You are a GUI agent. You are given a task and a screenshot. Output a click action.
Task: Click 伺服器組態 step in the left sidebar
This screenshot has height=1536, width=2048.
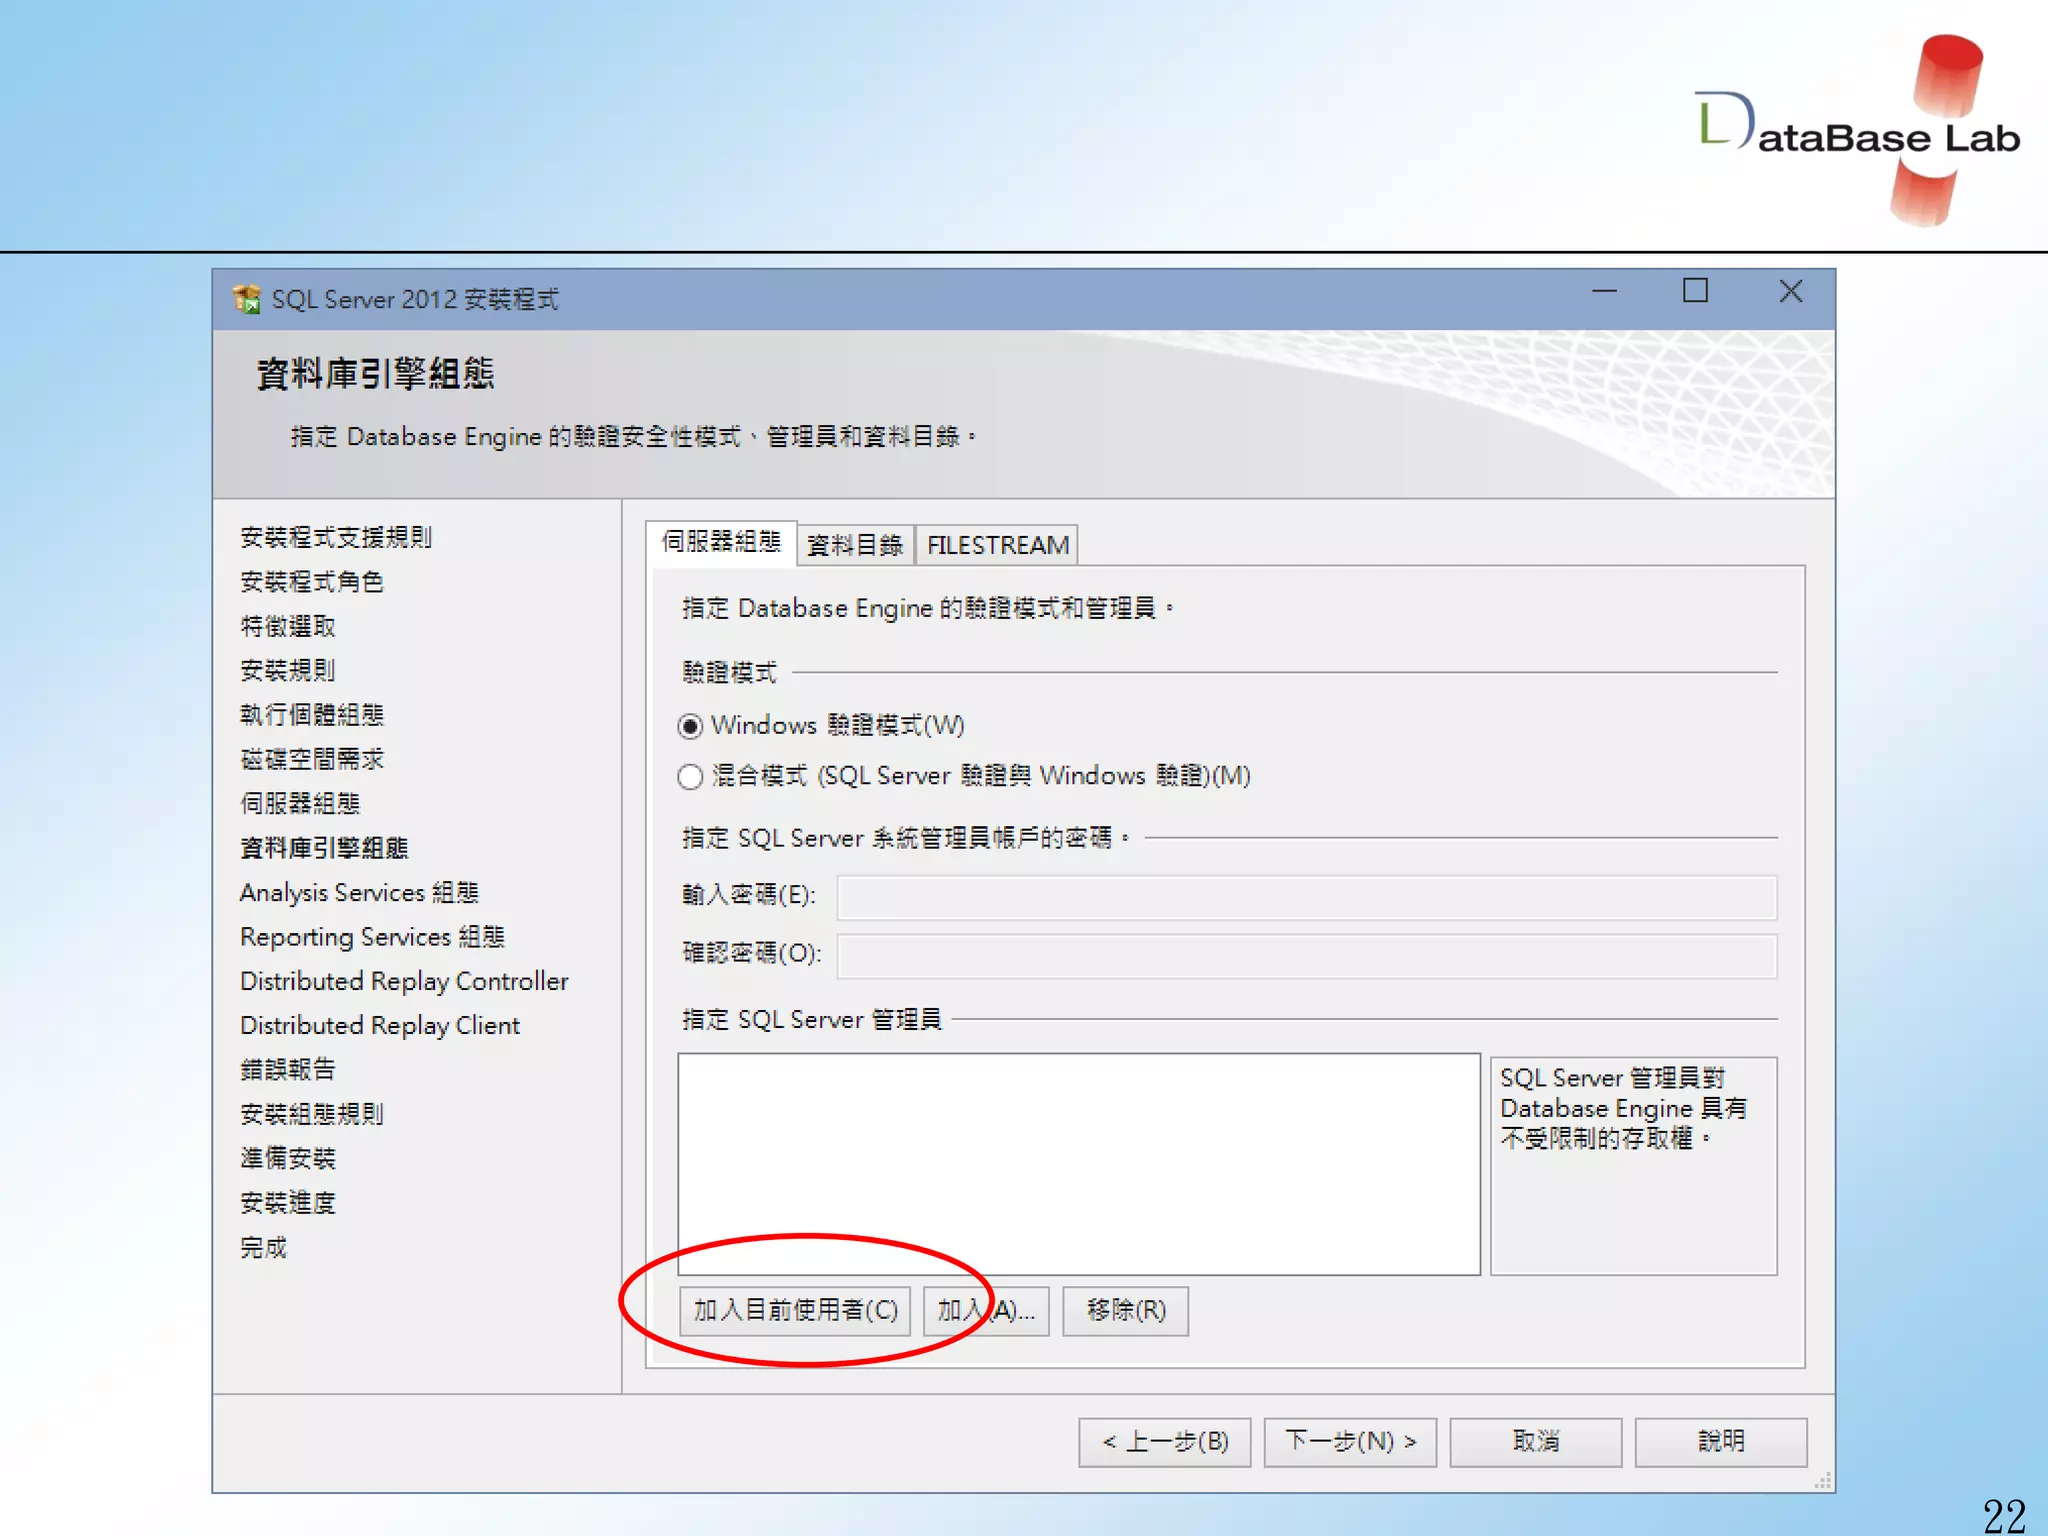(x=300, y=804)
